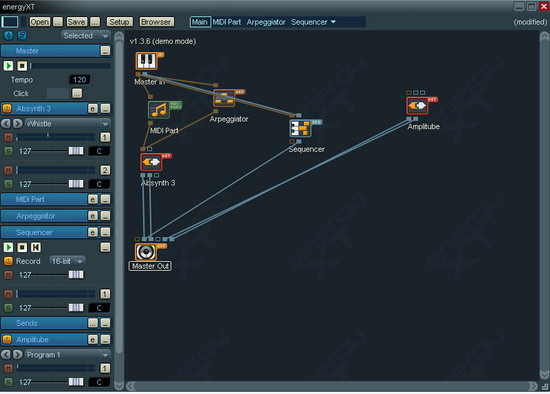Screen dimensions: 550x394
Task: Select the Absynth 3 VST node icon
Action: coord(151,162)
